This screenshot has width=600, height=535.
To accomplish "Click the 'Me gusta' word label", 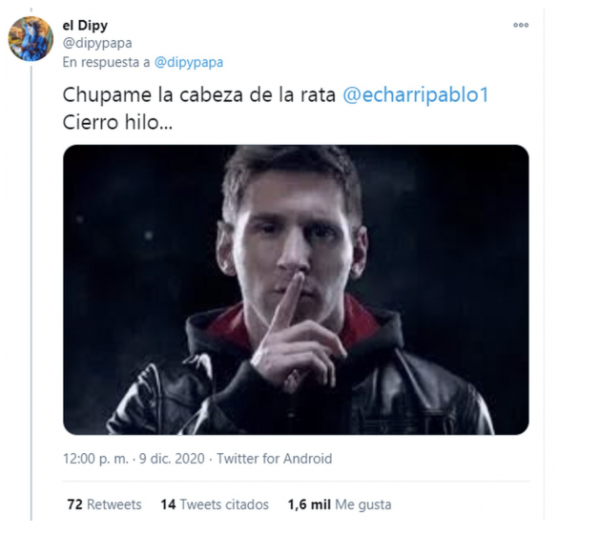I will point(363,505).
